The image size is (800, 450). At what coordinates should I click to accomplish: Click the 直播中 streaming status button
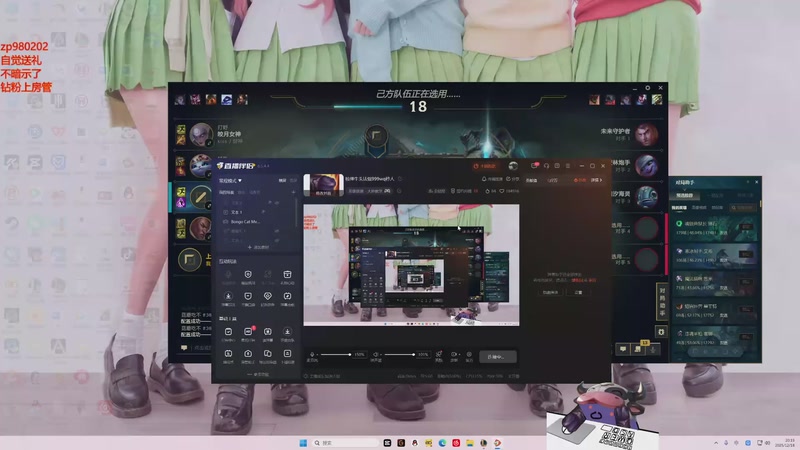point(497,357)
